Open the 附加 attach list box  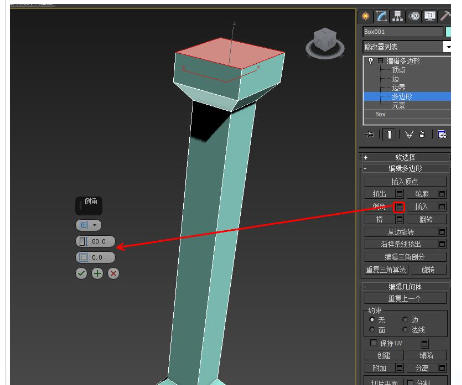(x=399, y=368)
